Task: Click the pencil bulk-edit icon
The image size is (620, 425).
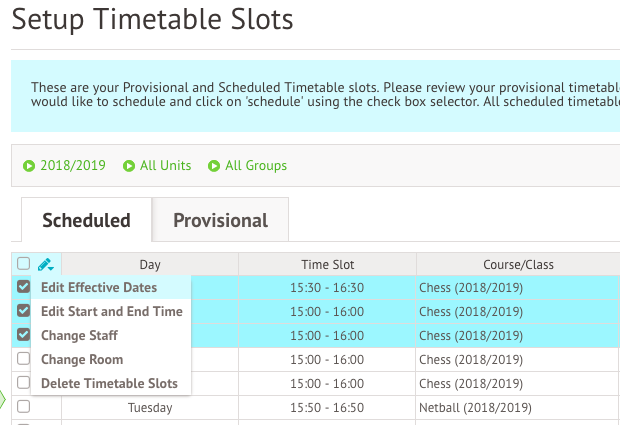Action: pyautogui.click(x=45, y=264)
